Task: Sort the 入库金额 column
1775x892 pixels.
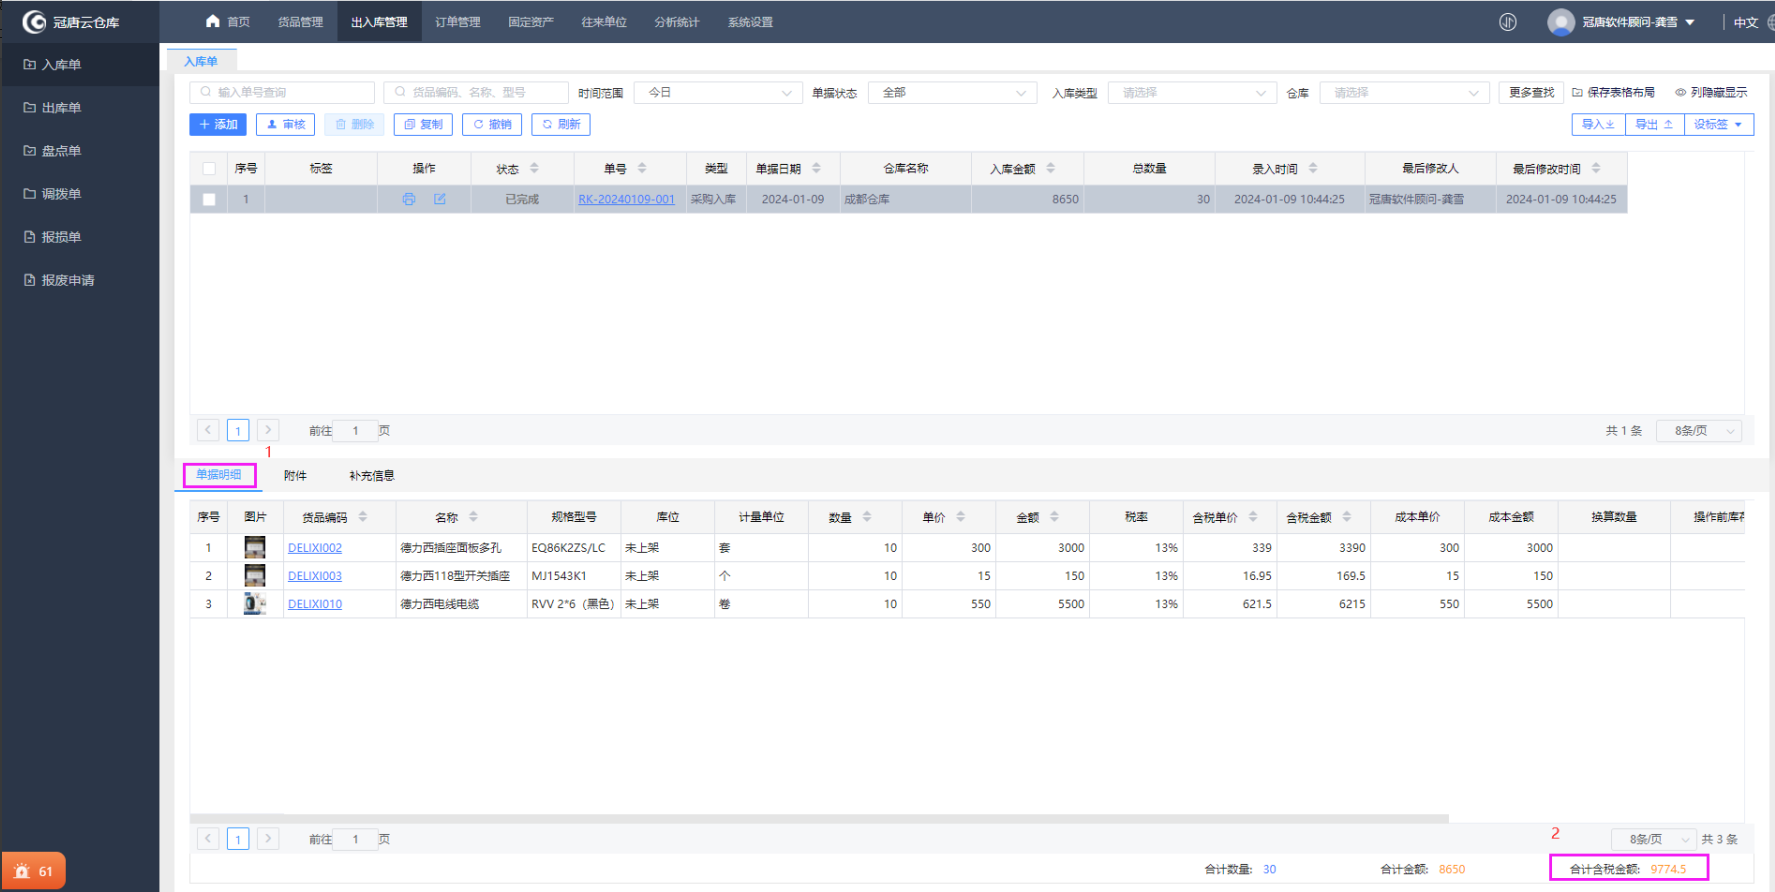Action: pyautogui.click(x=1050, y=168)
